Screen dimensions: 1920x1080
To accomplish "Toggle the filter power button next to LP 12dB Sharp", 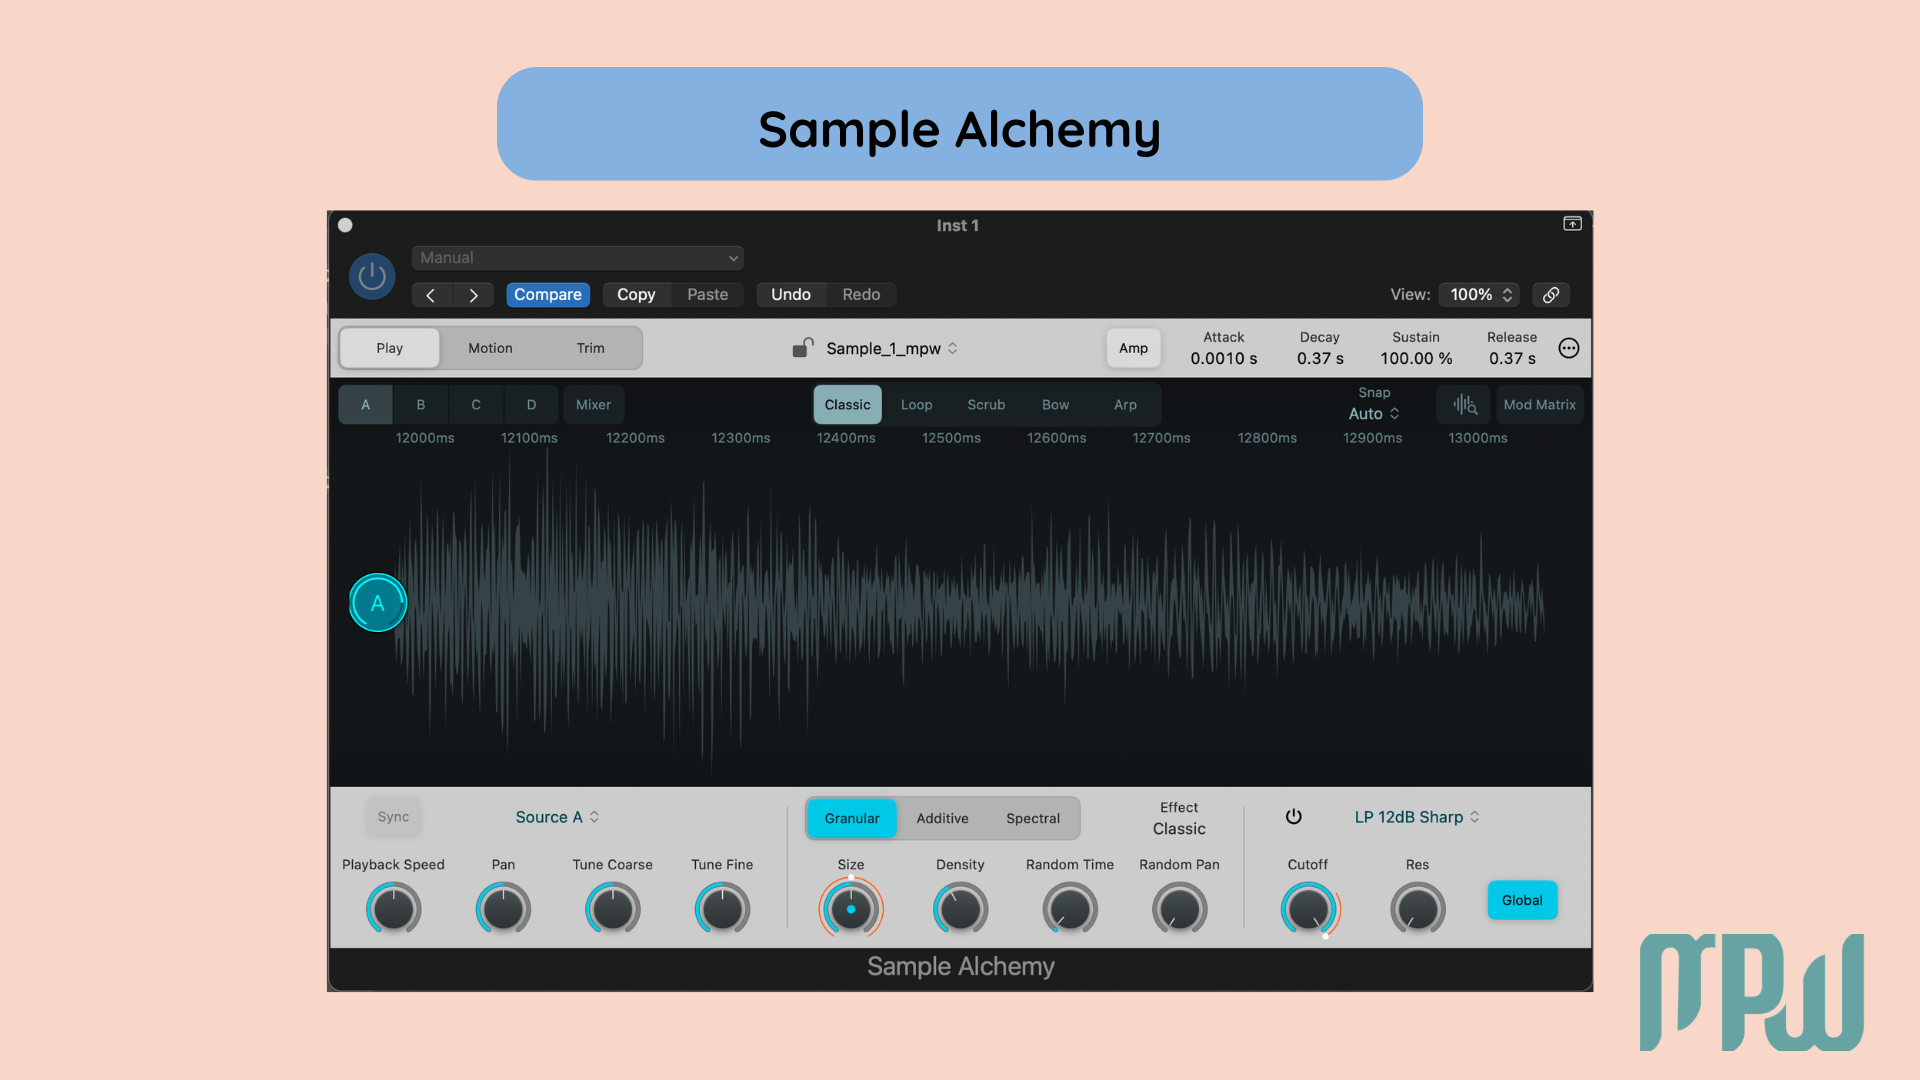I will pos(1294,816).
